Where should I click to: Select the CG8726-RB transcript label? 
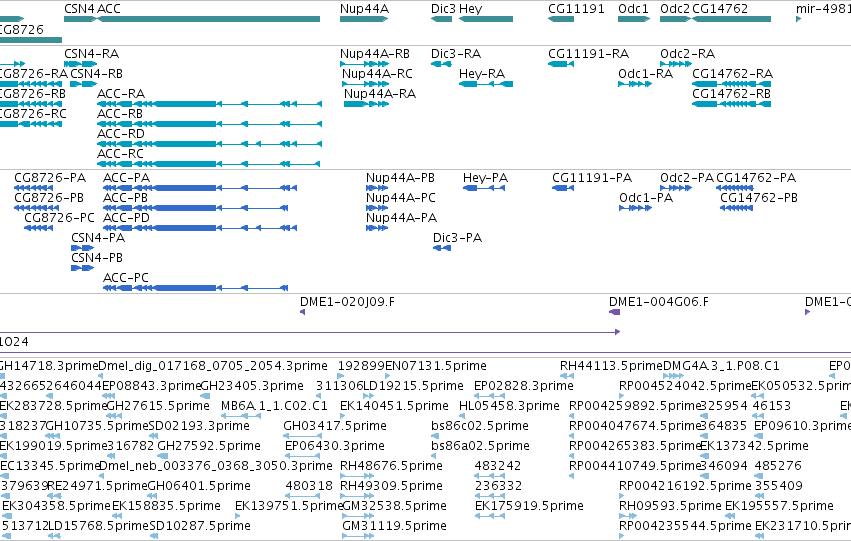33,93
